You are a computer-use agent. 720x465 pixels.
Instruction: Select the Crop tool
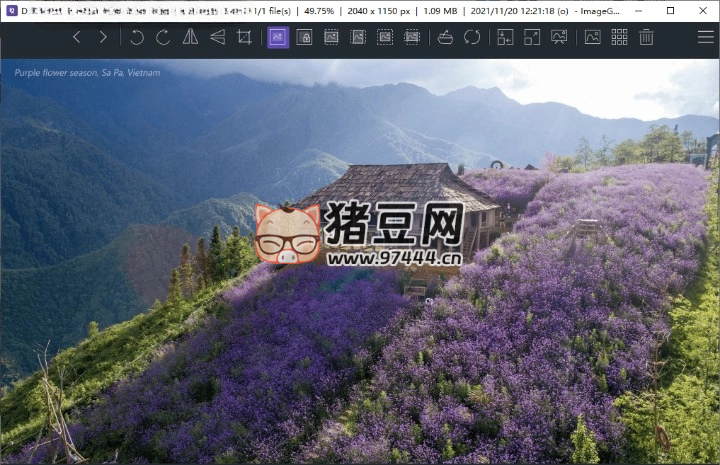point(244,37)
